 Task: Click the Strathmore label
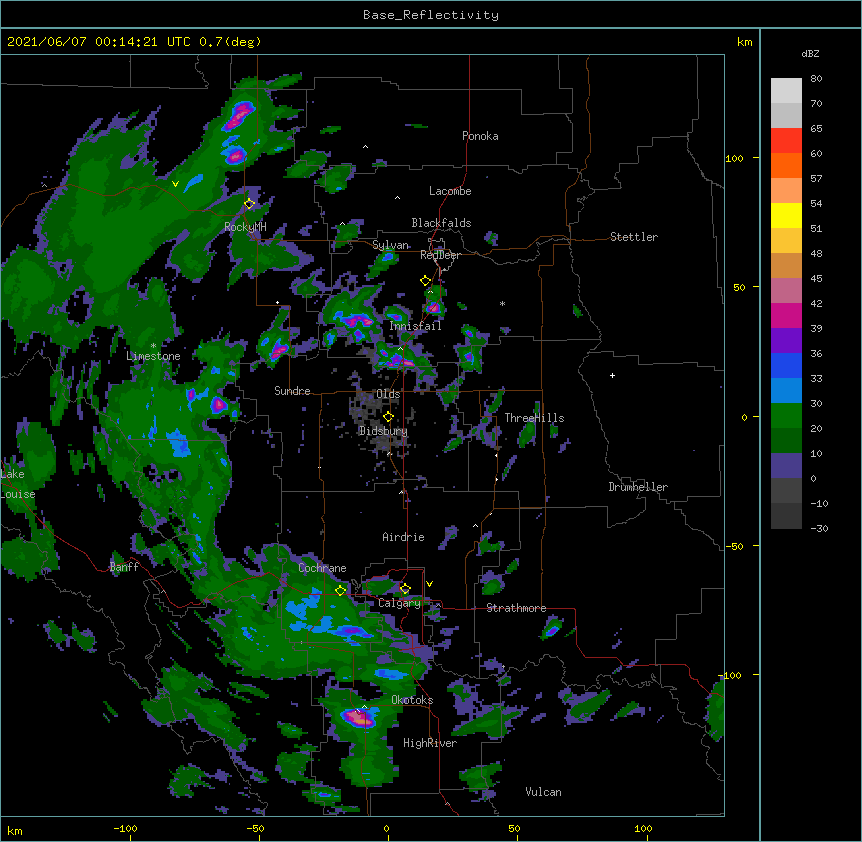click(x=516, y=608)
